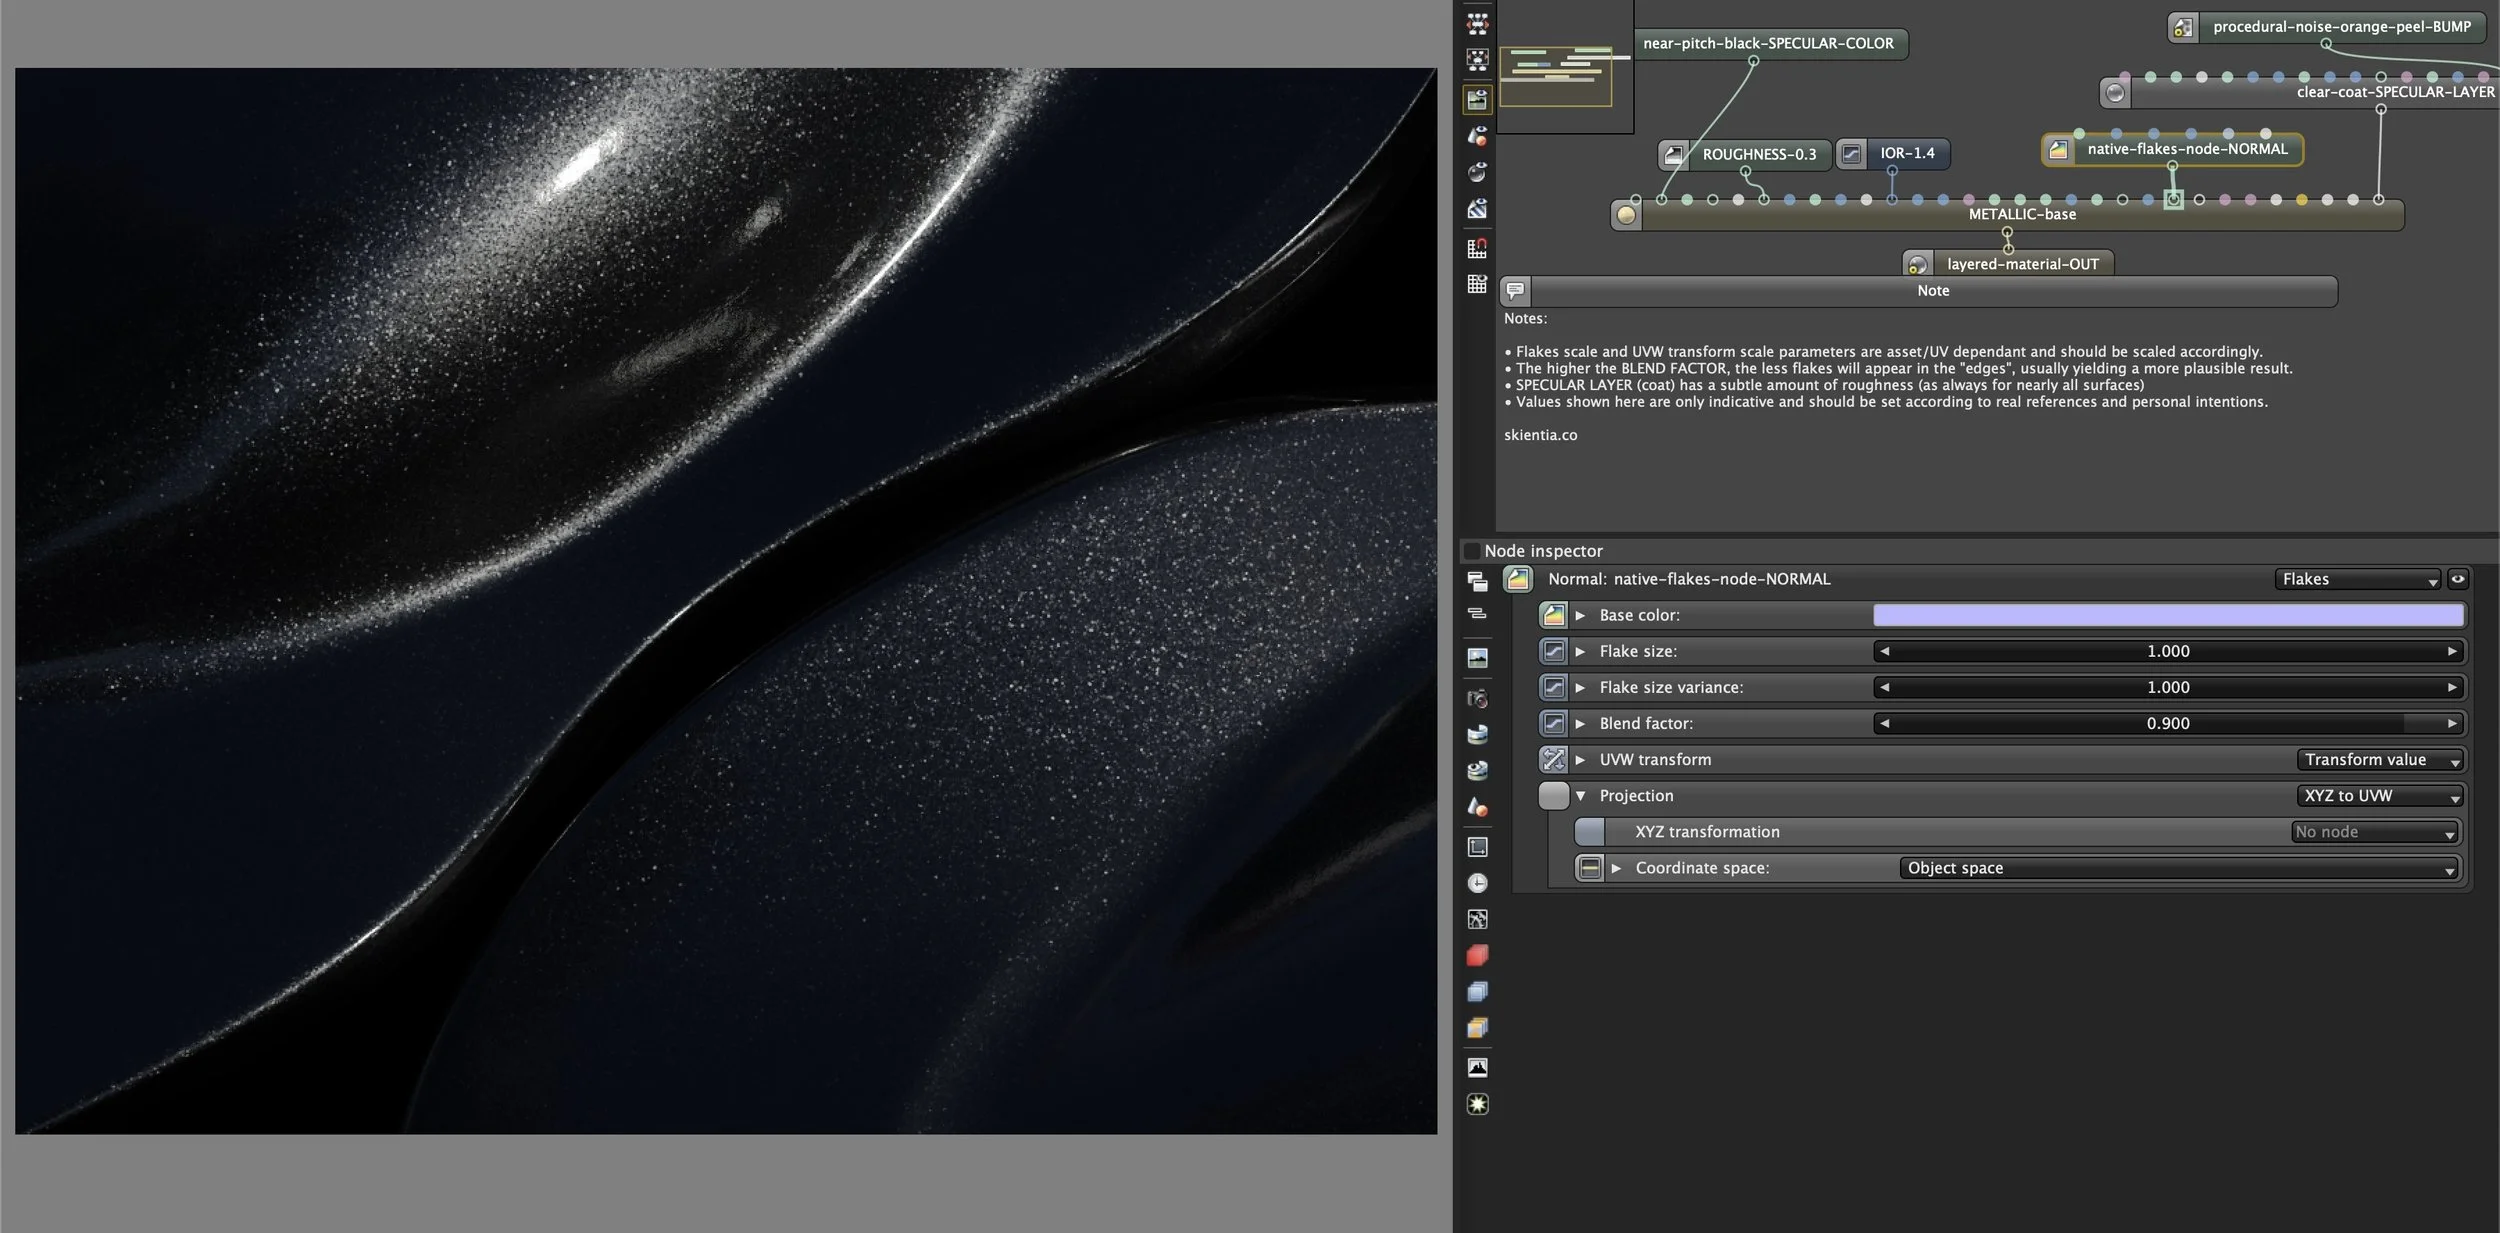Click the grid snap magnet icon
The image size is (2500, 1233).
pos(1477,247)
